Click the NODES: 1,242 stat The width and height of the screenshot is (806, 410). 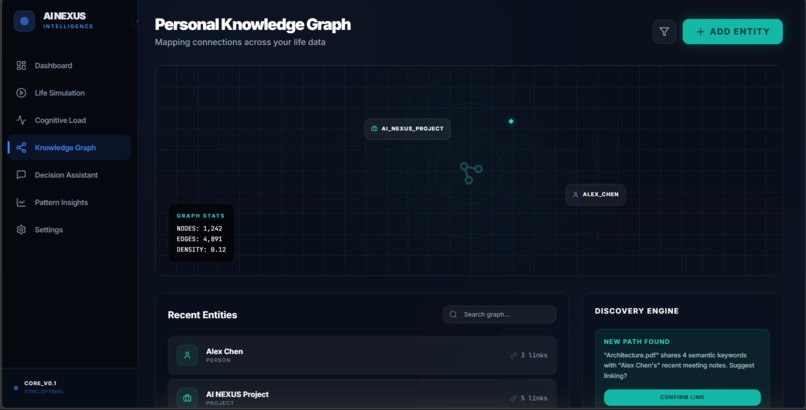point(199,229)
